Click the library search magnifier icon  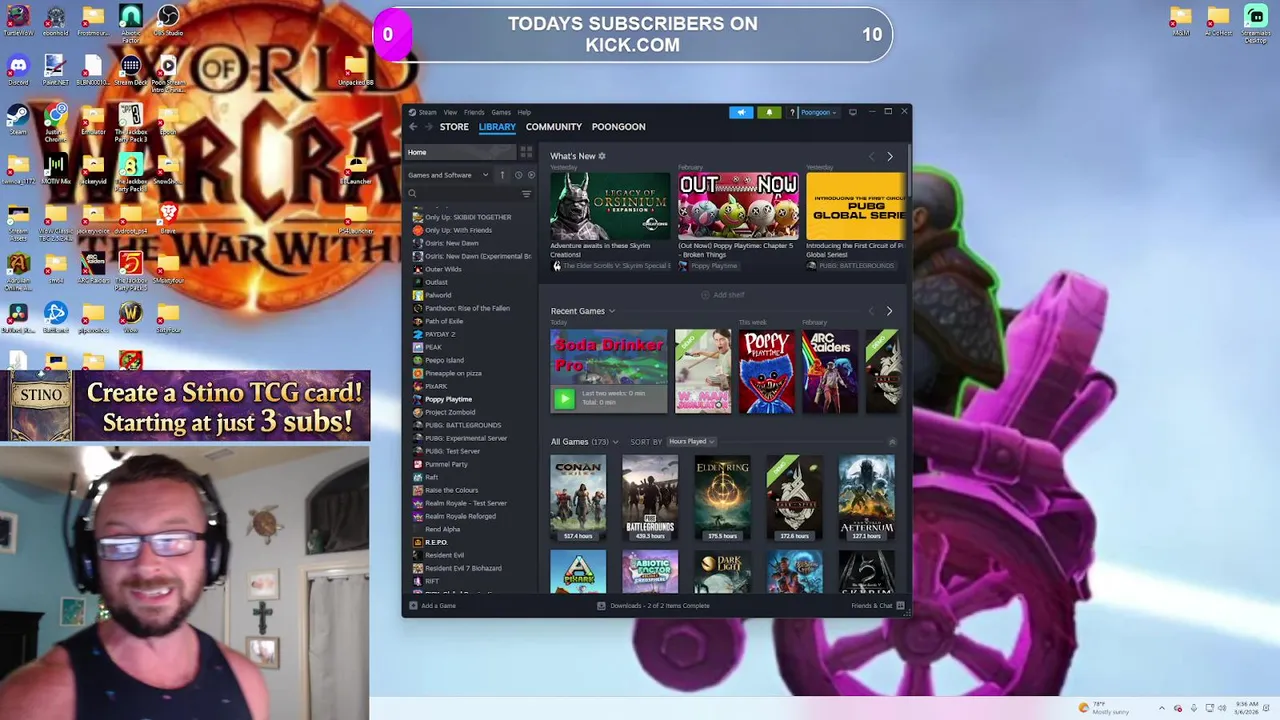pyautogui.click(x=412, y=193)
